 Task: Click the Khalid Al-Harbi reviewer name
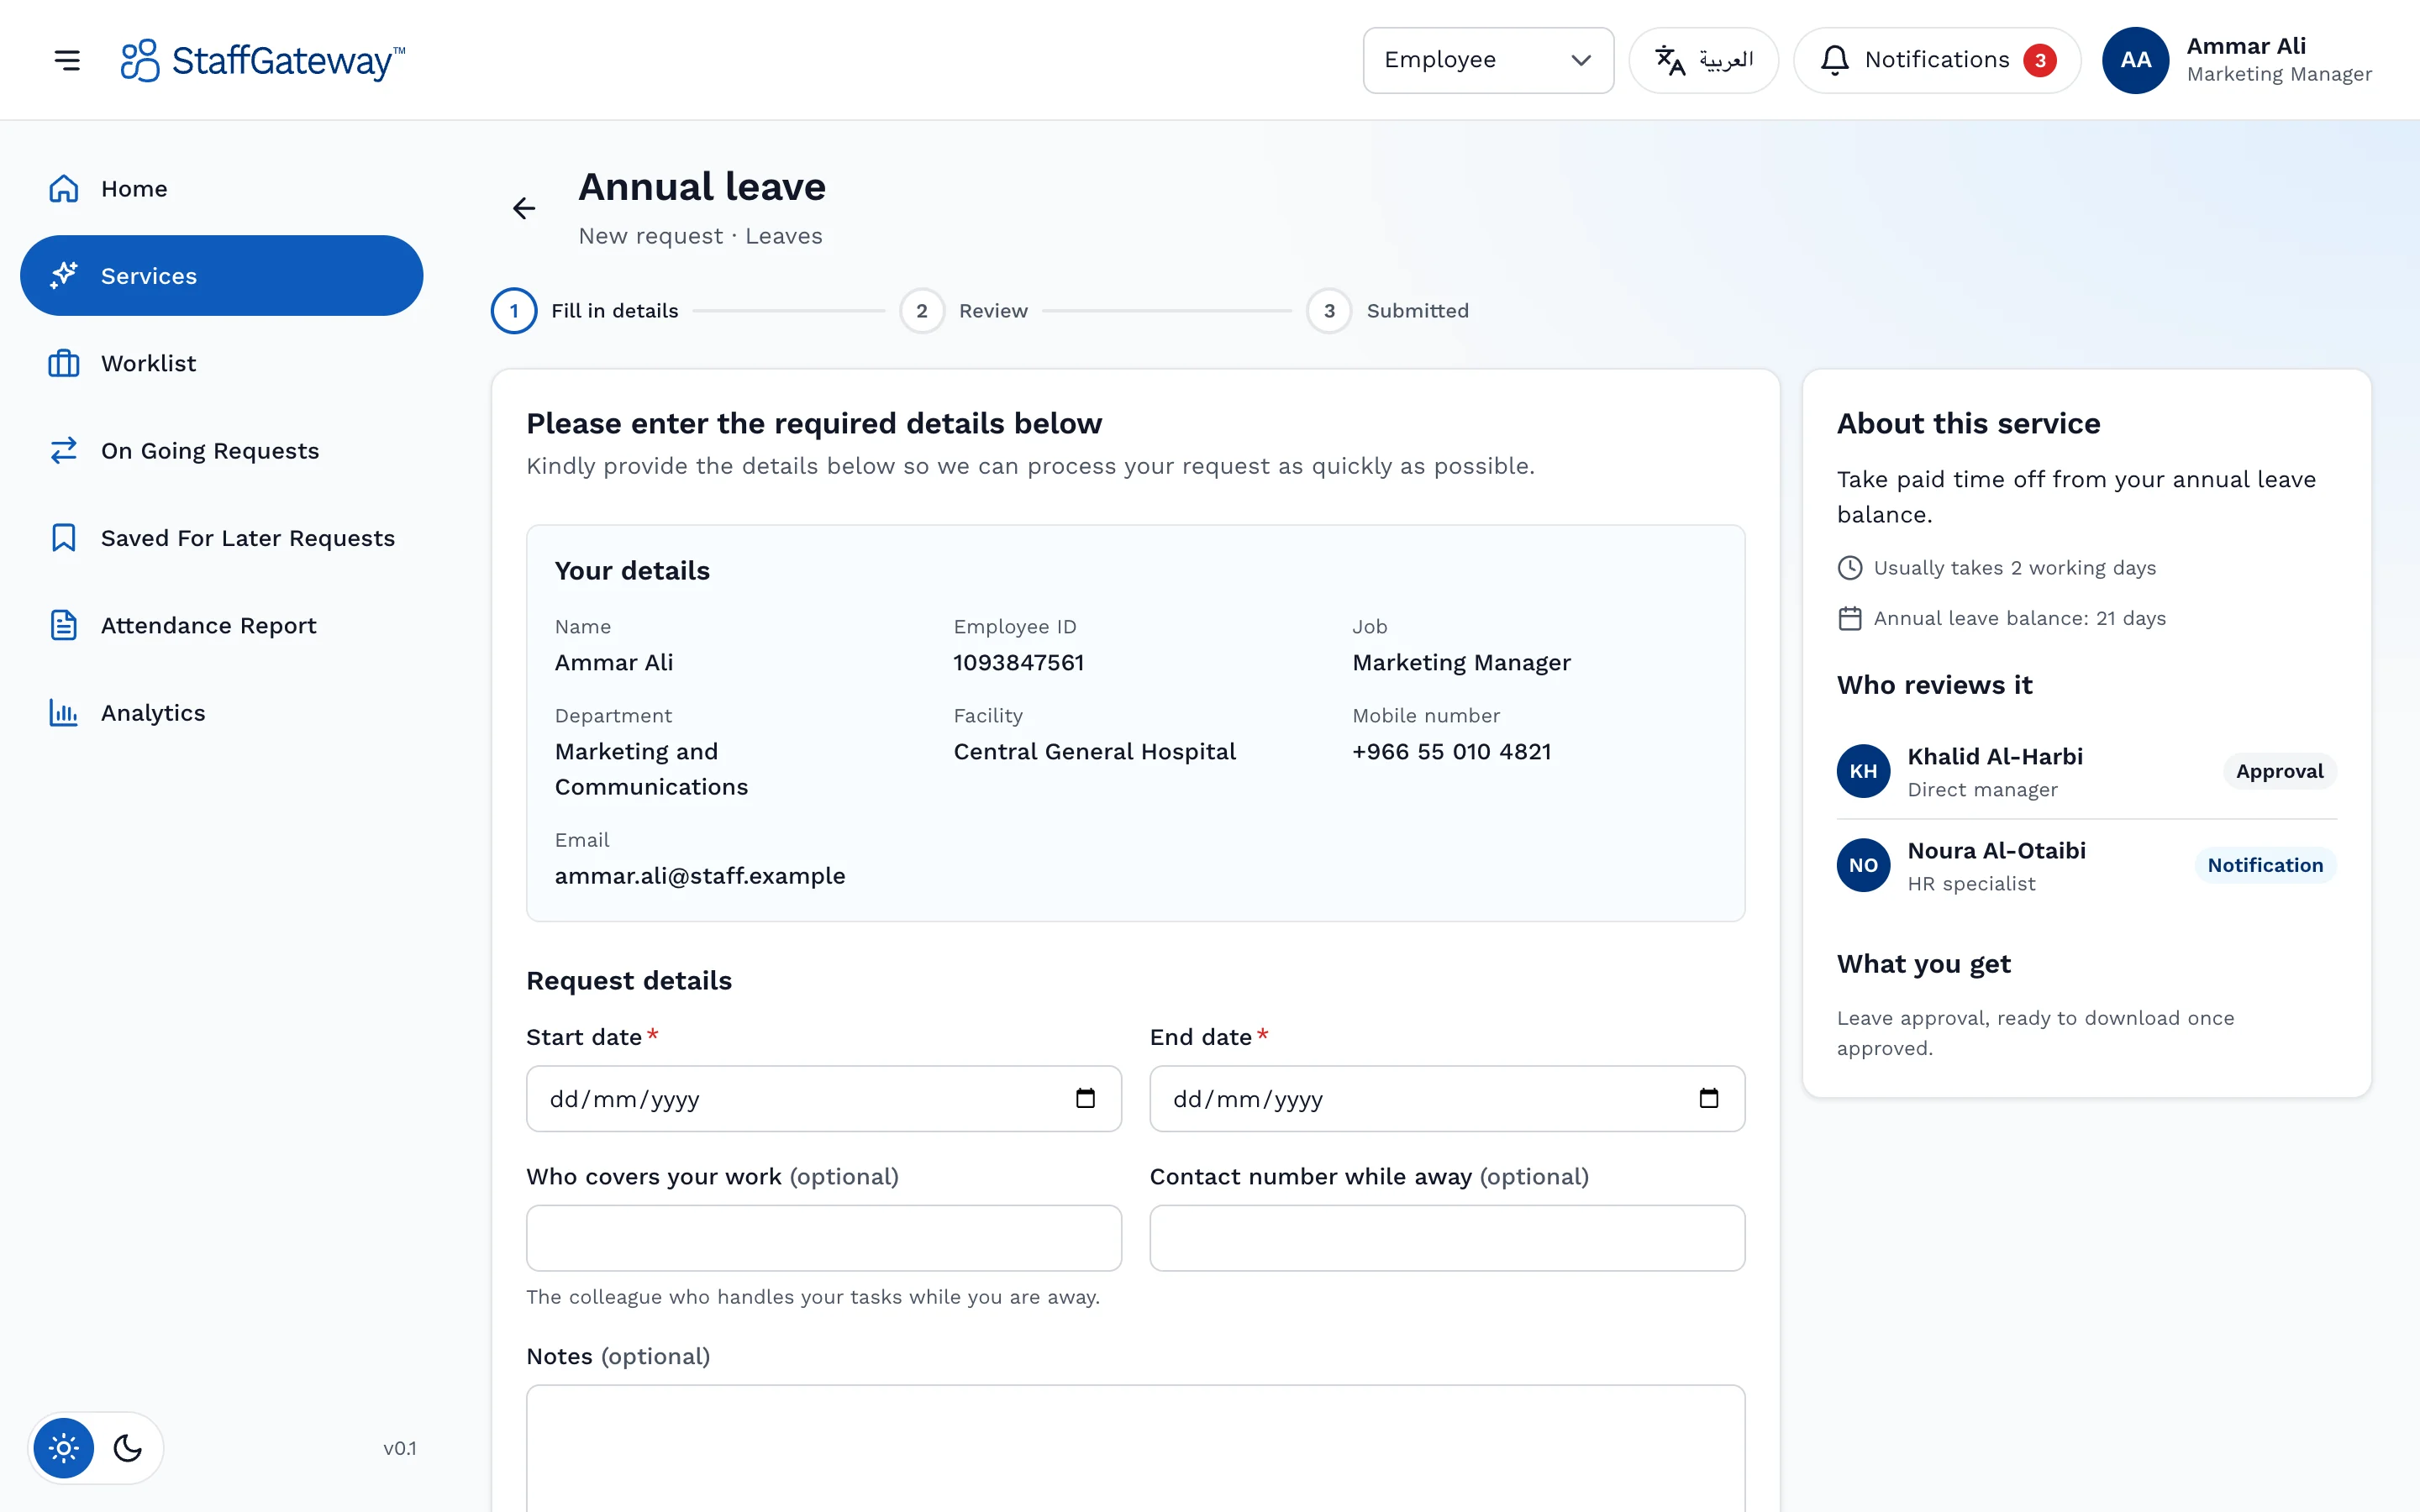pos(1995,757)
